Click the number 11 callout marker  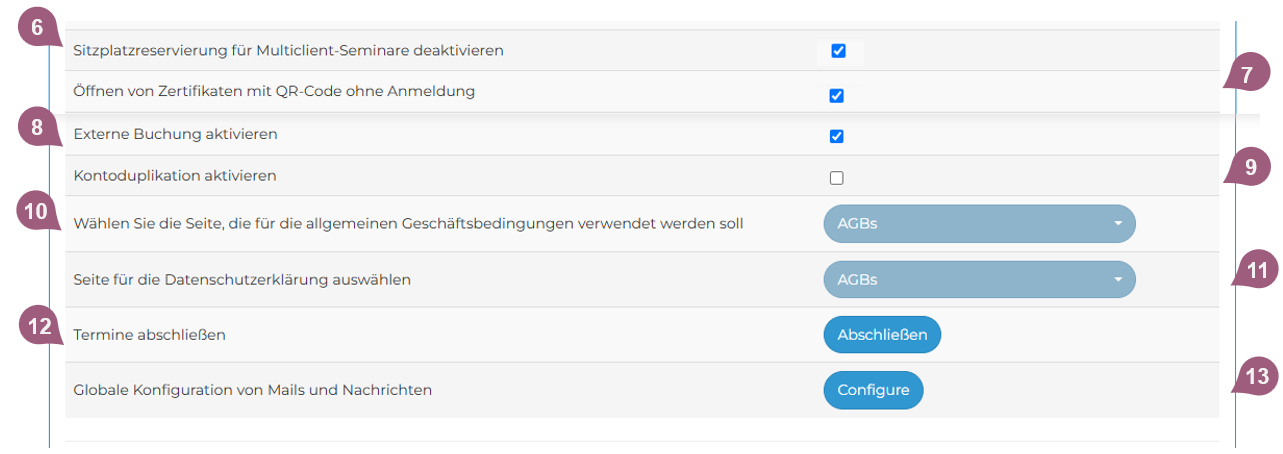click(1258, 270)
